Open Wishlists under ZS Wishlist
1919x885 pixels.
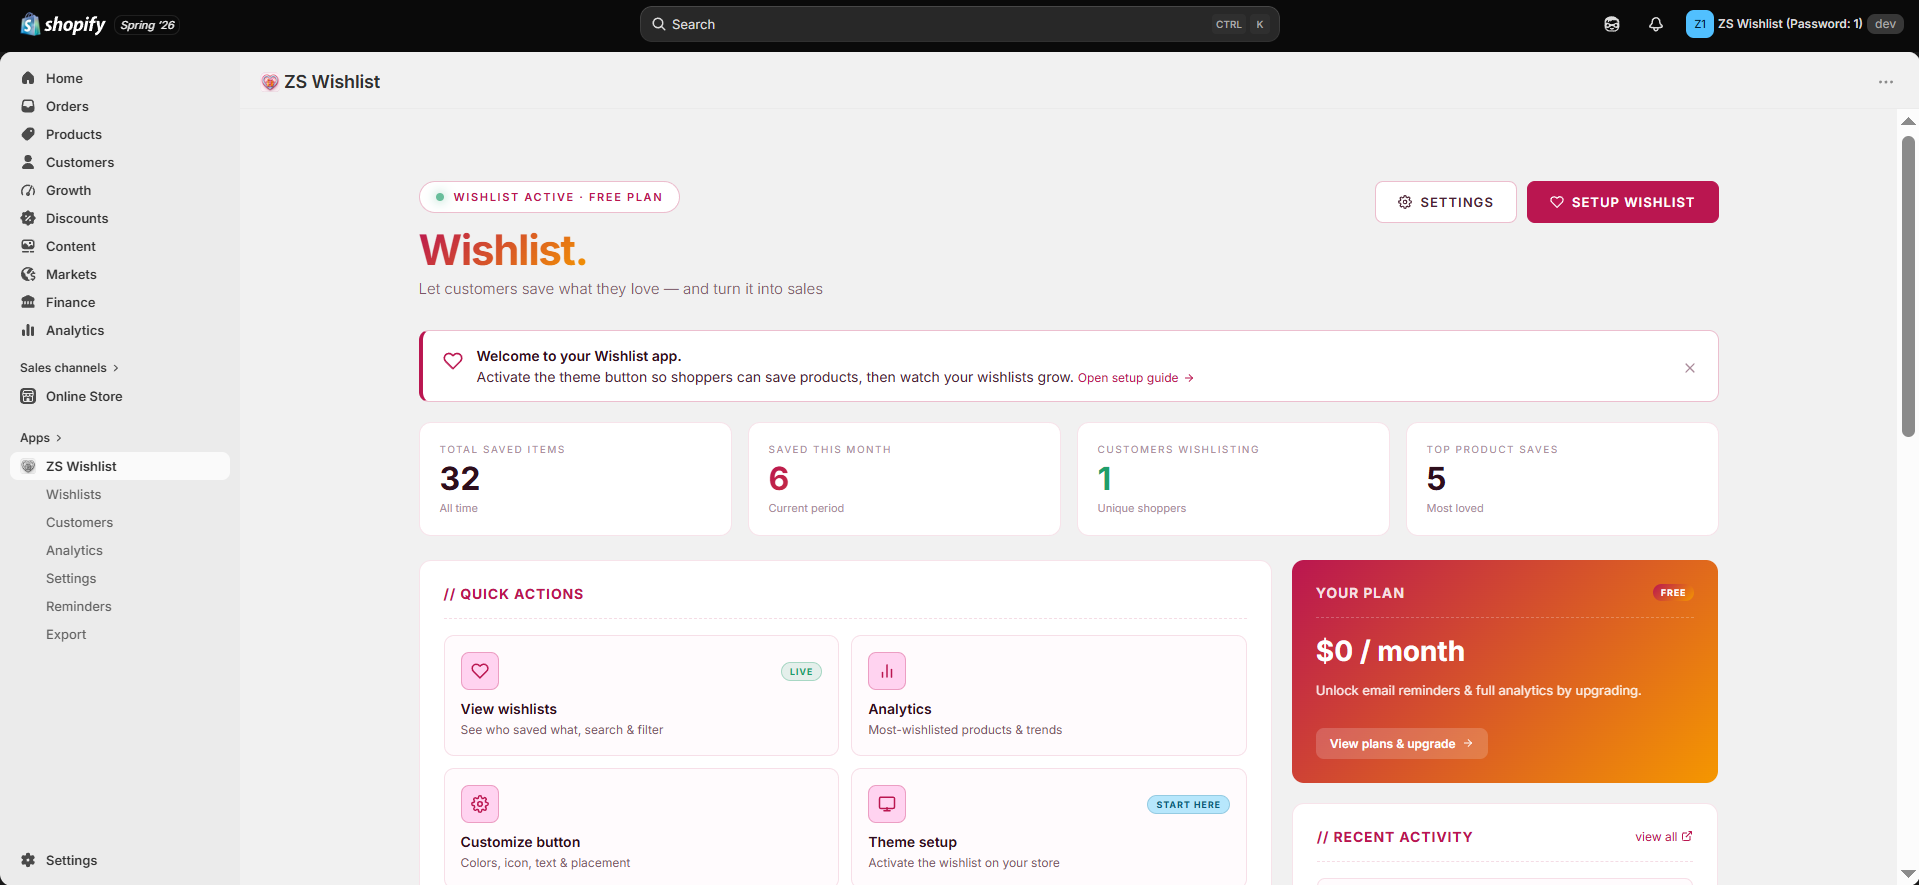tap(74, 494)
